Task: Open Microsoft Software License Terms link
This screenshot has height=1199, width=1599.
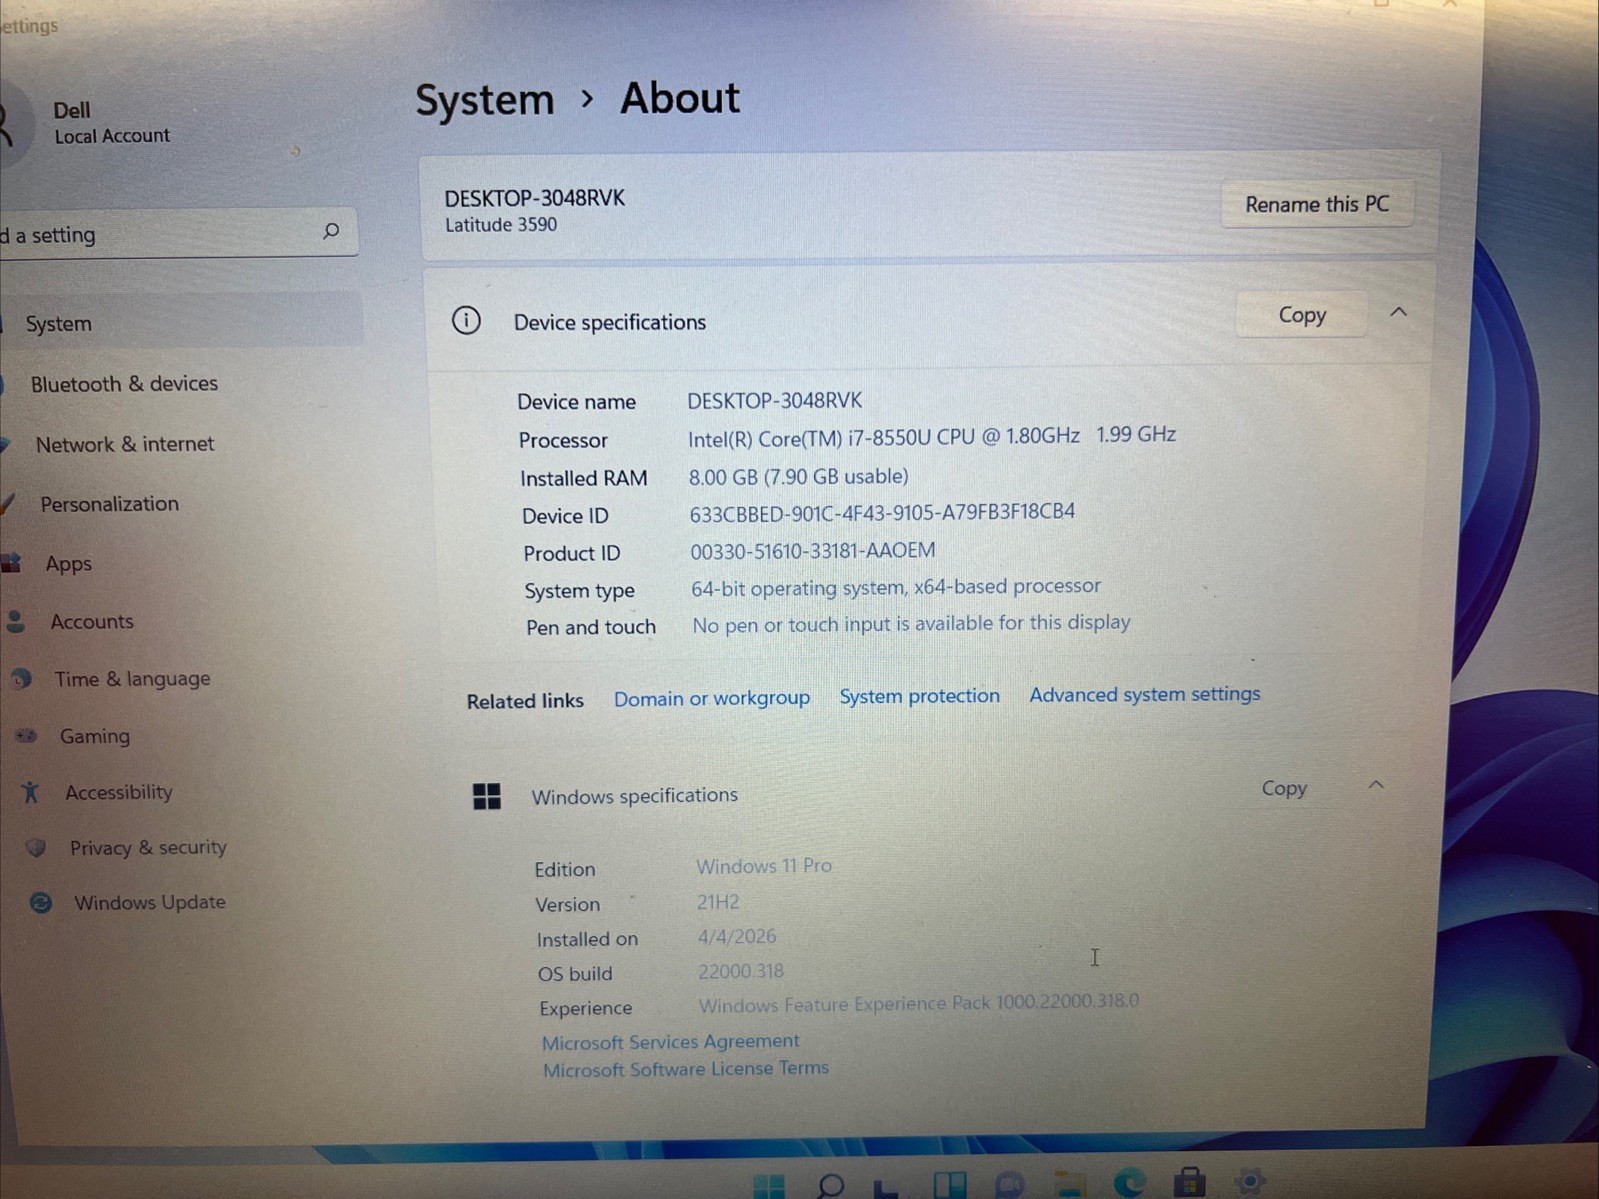Action: [x=686, y=1069]
